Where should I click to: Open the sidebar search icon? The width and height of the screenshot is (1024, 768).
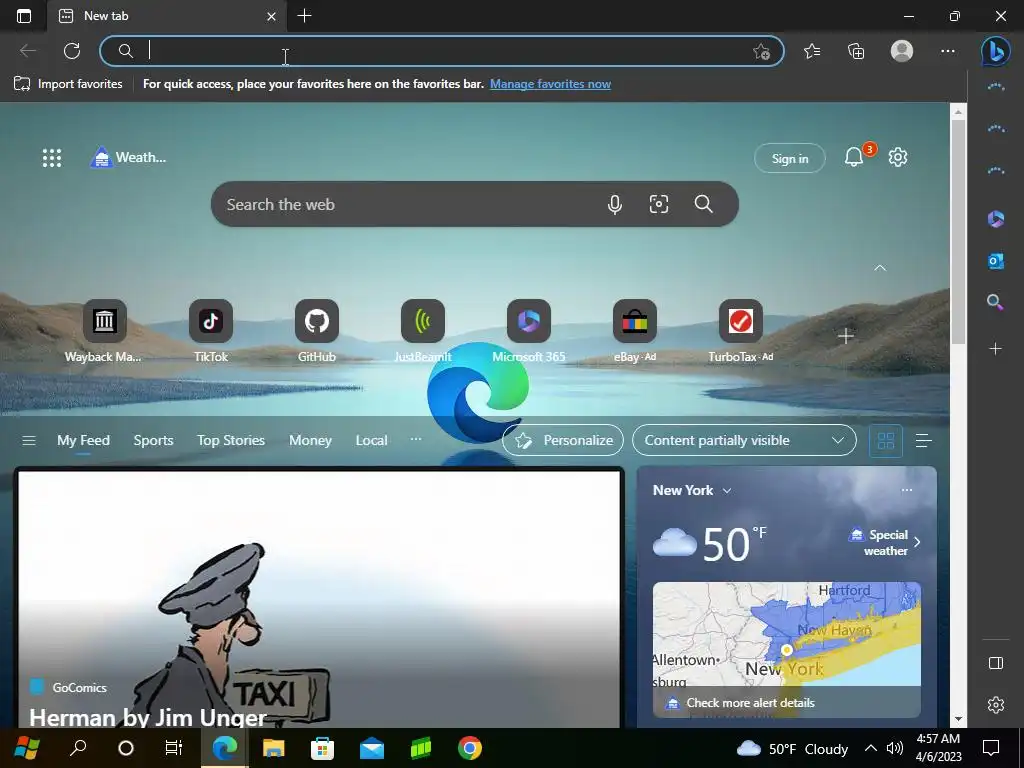[995, 302]
